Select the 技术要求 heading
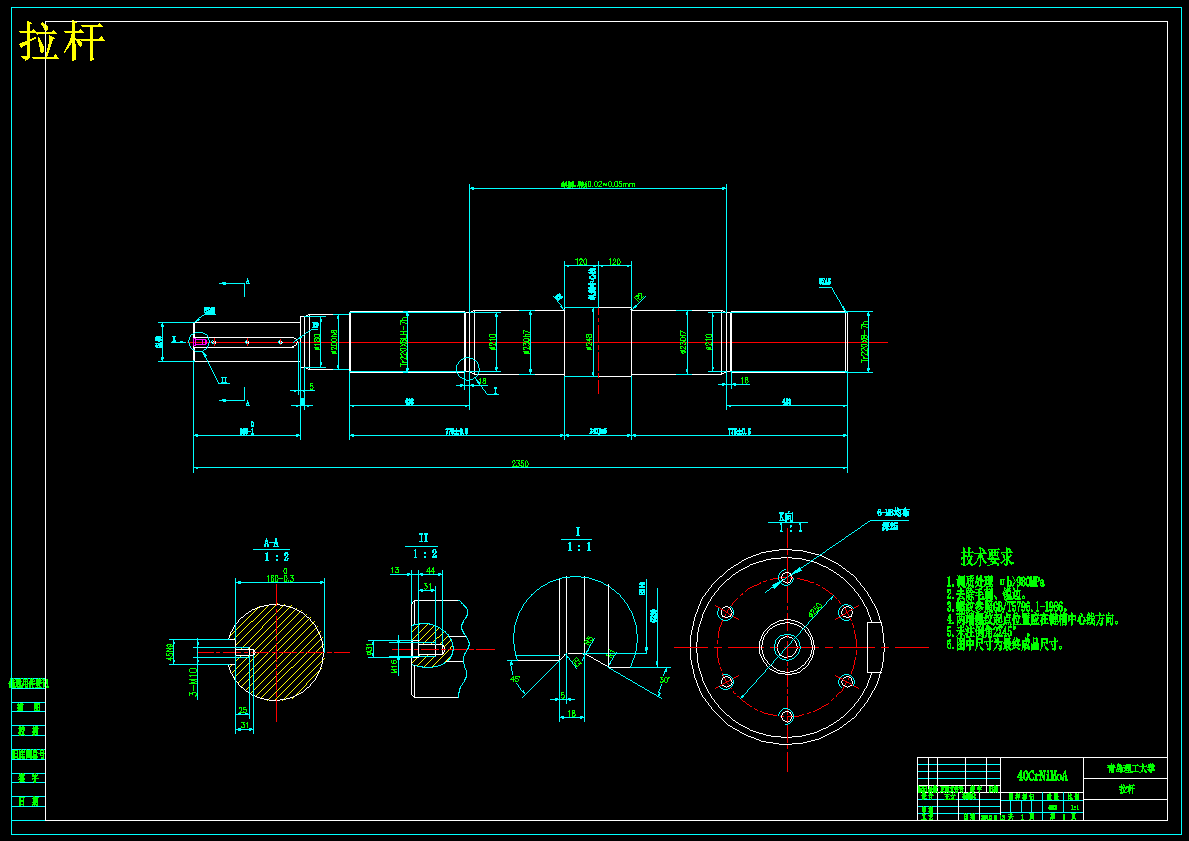The image size is (1189, 841). tap(987, 557)
